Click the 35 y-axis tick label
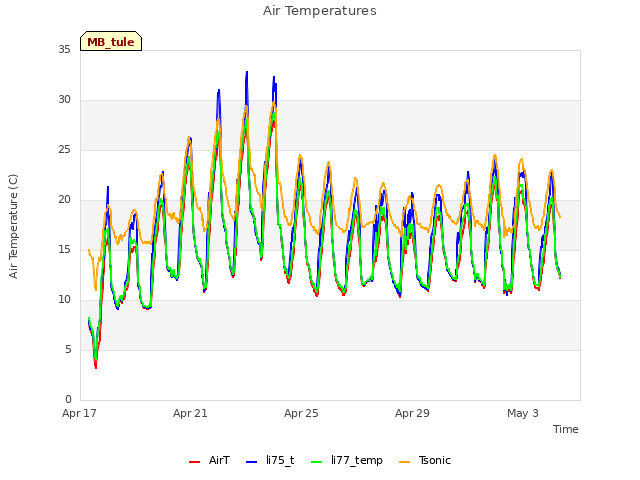Viewport: 640px width, 480px height. [64, 49]
